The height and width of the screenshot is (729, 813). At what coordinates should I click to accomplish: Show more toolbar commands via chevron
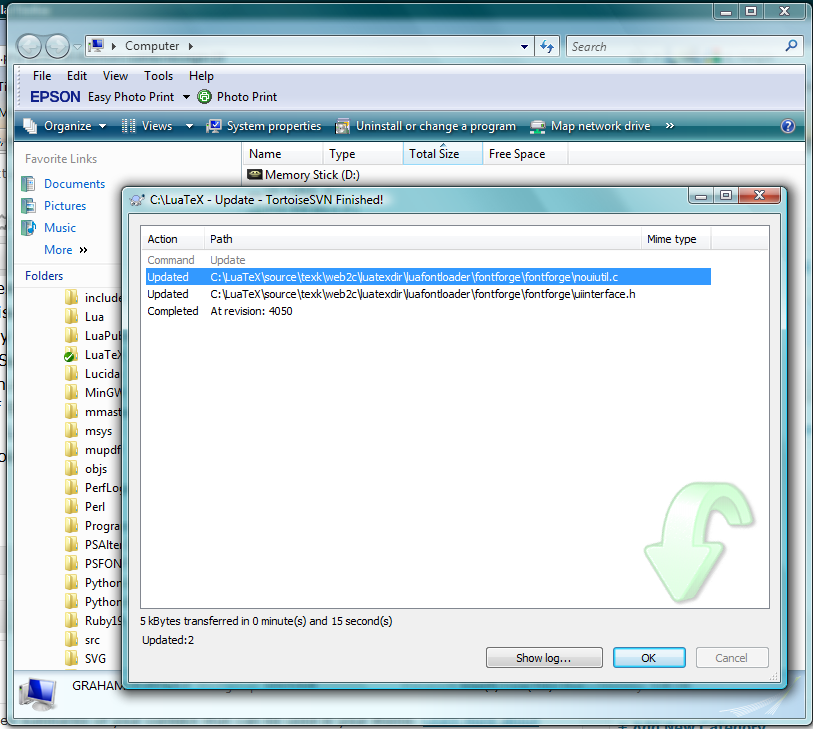point(669,126)
